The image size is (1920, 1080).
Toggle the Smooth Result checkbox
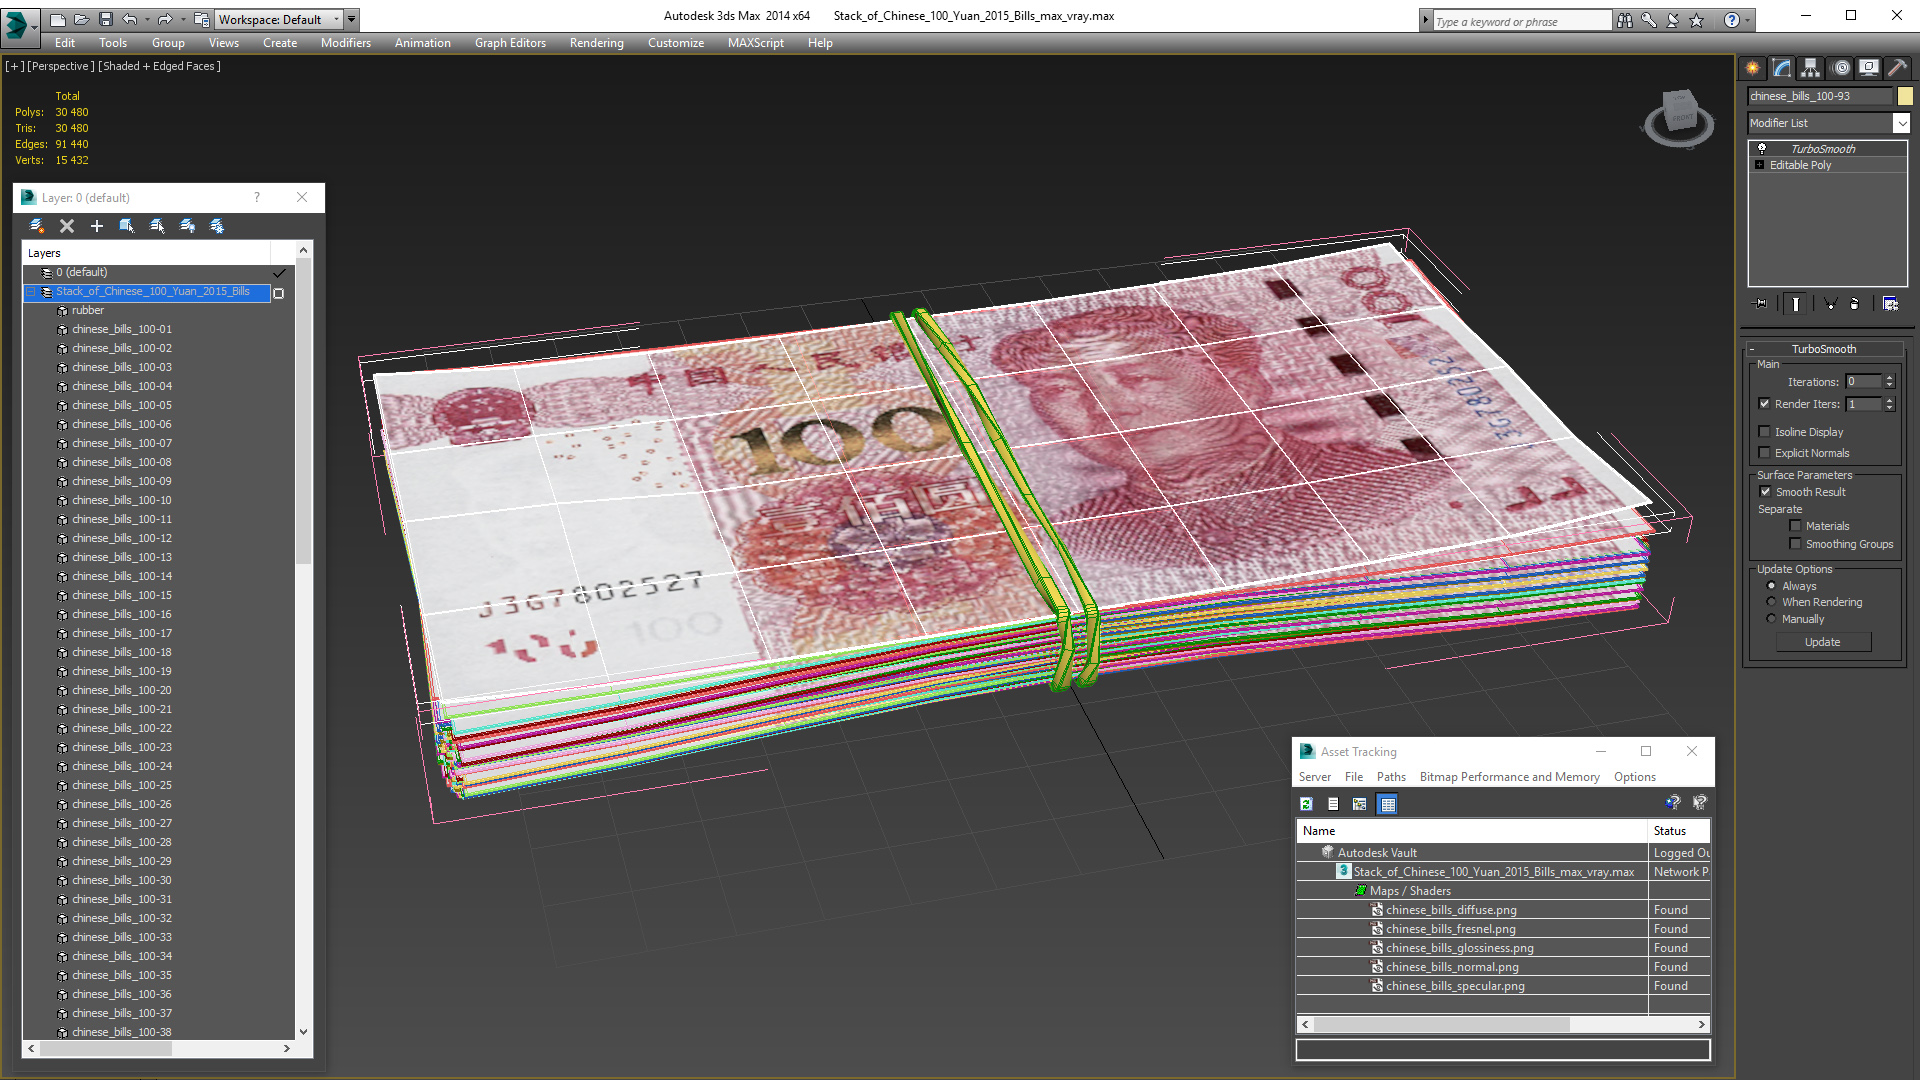pos(1766,492)
